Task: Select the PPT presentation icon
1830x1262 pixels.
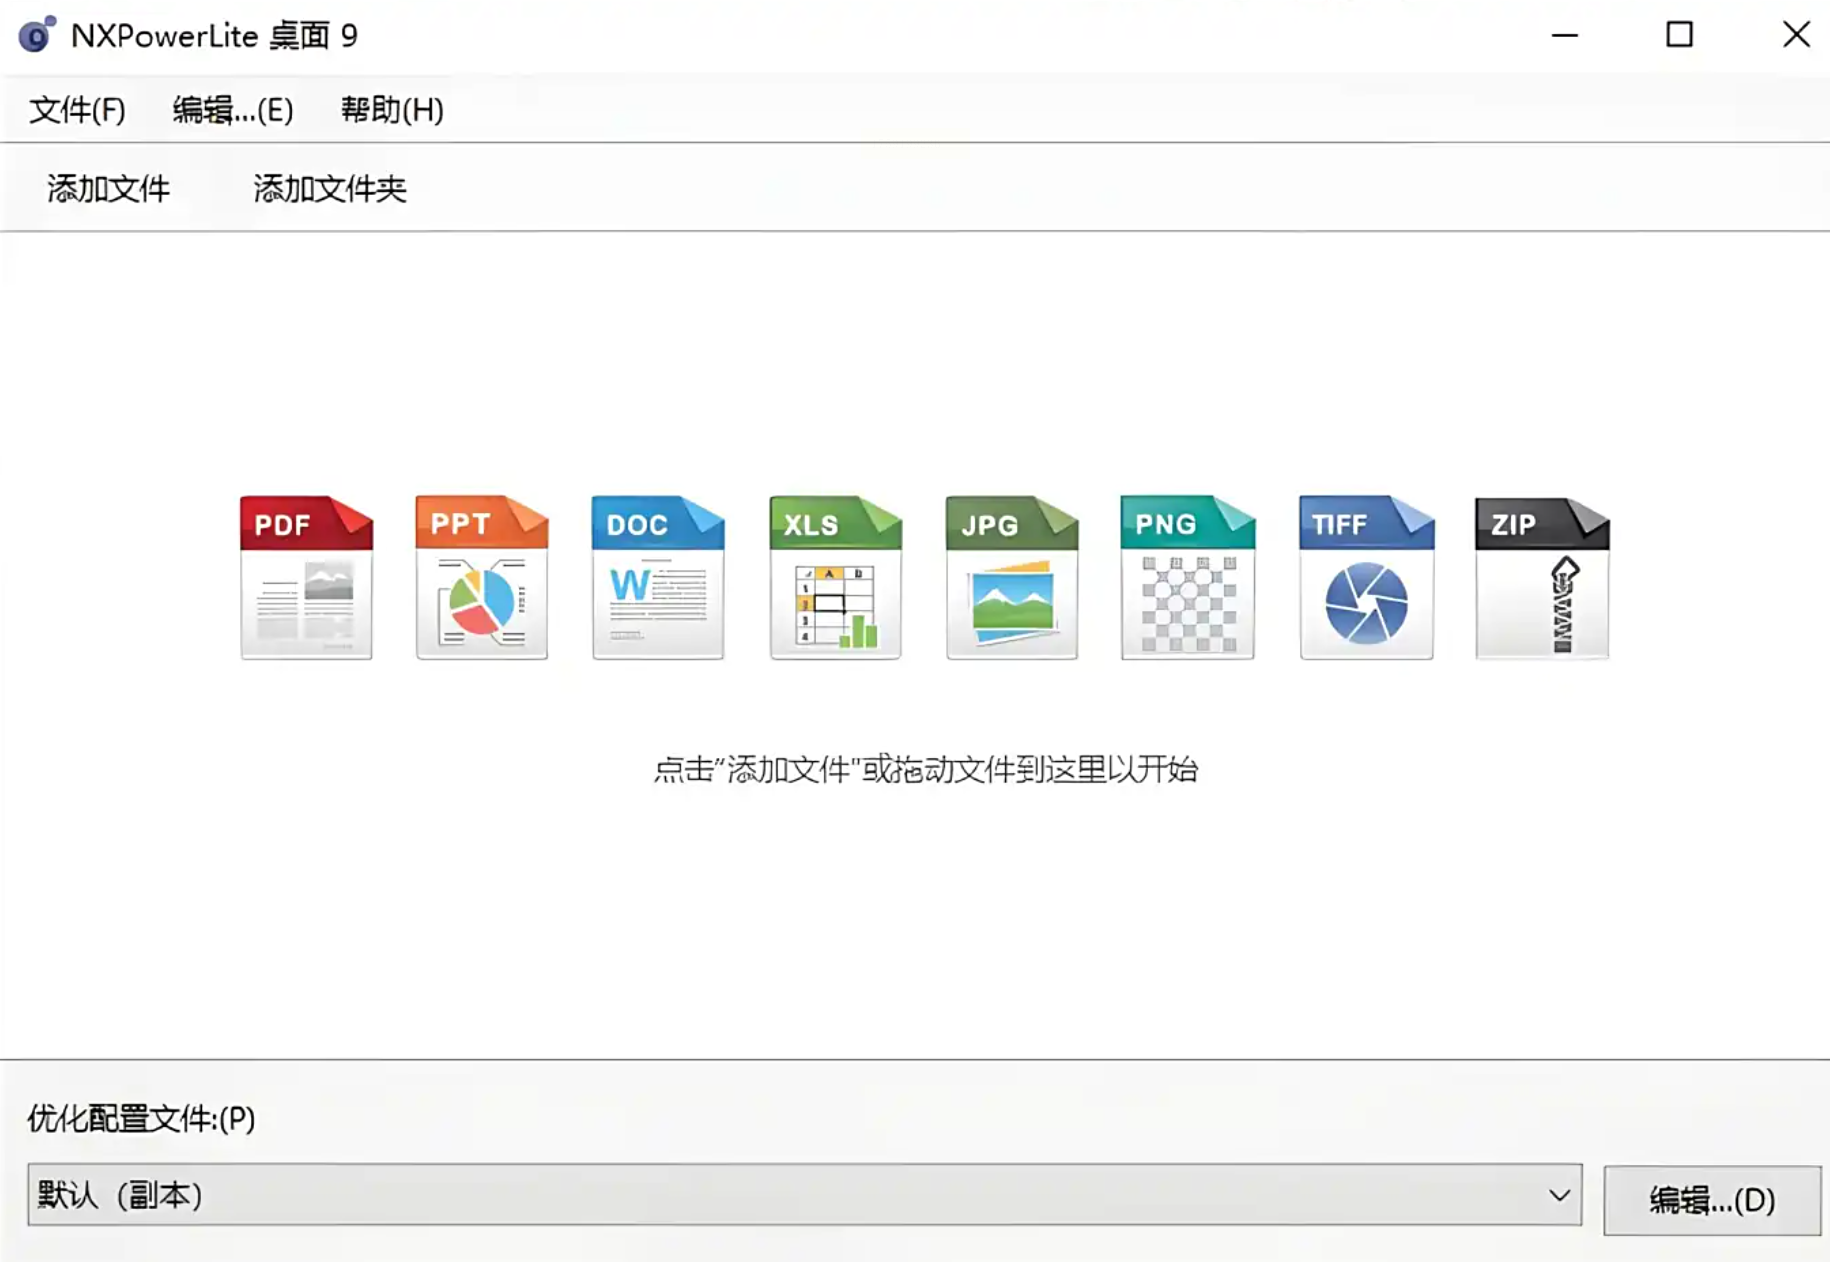Action: coord(482,577)
